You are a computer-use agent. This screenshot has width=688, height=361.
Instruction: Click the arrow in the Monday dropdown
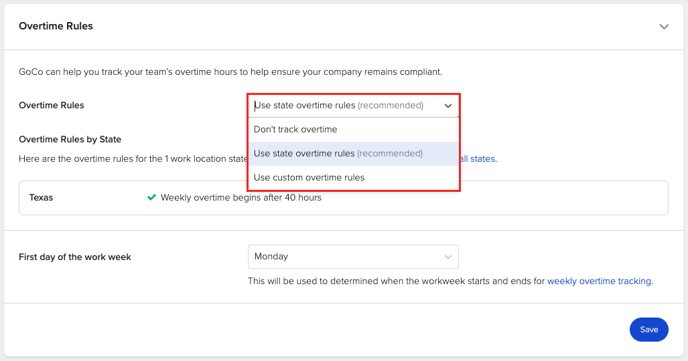point(448,257)
